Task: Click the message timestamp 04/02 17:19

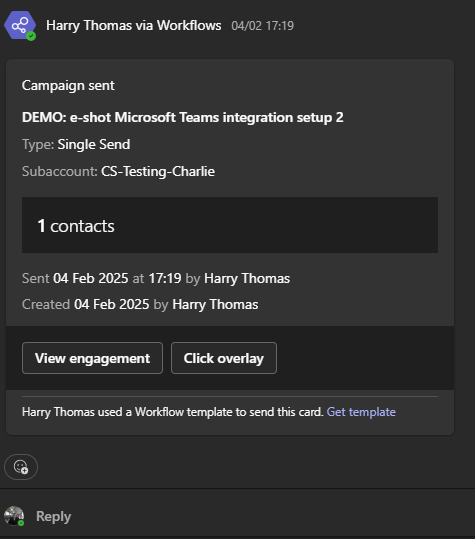Action: tap(263, 26)
